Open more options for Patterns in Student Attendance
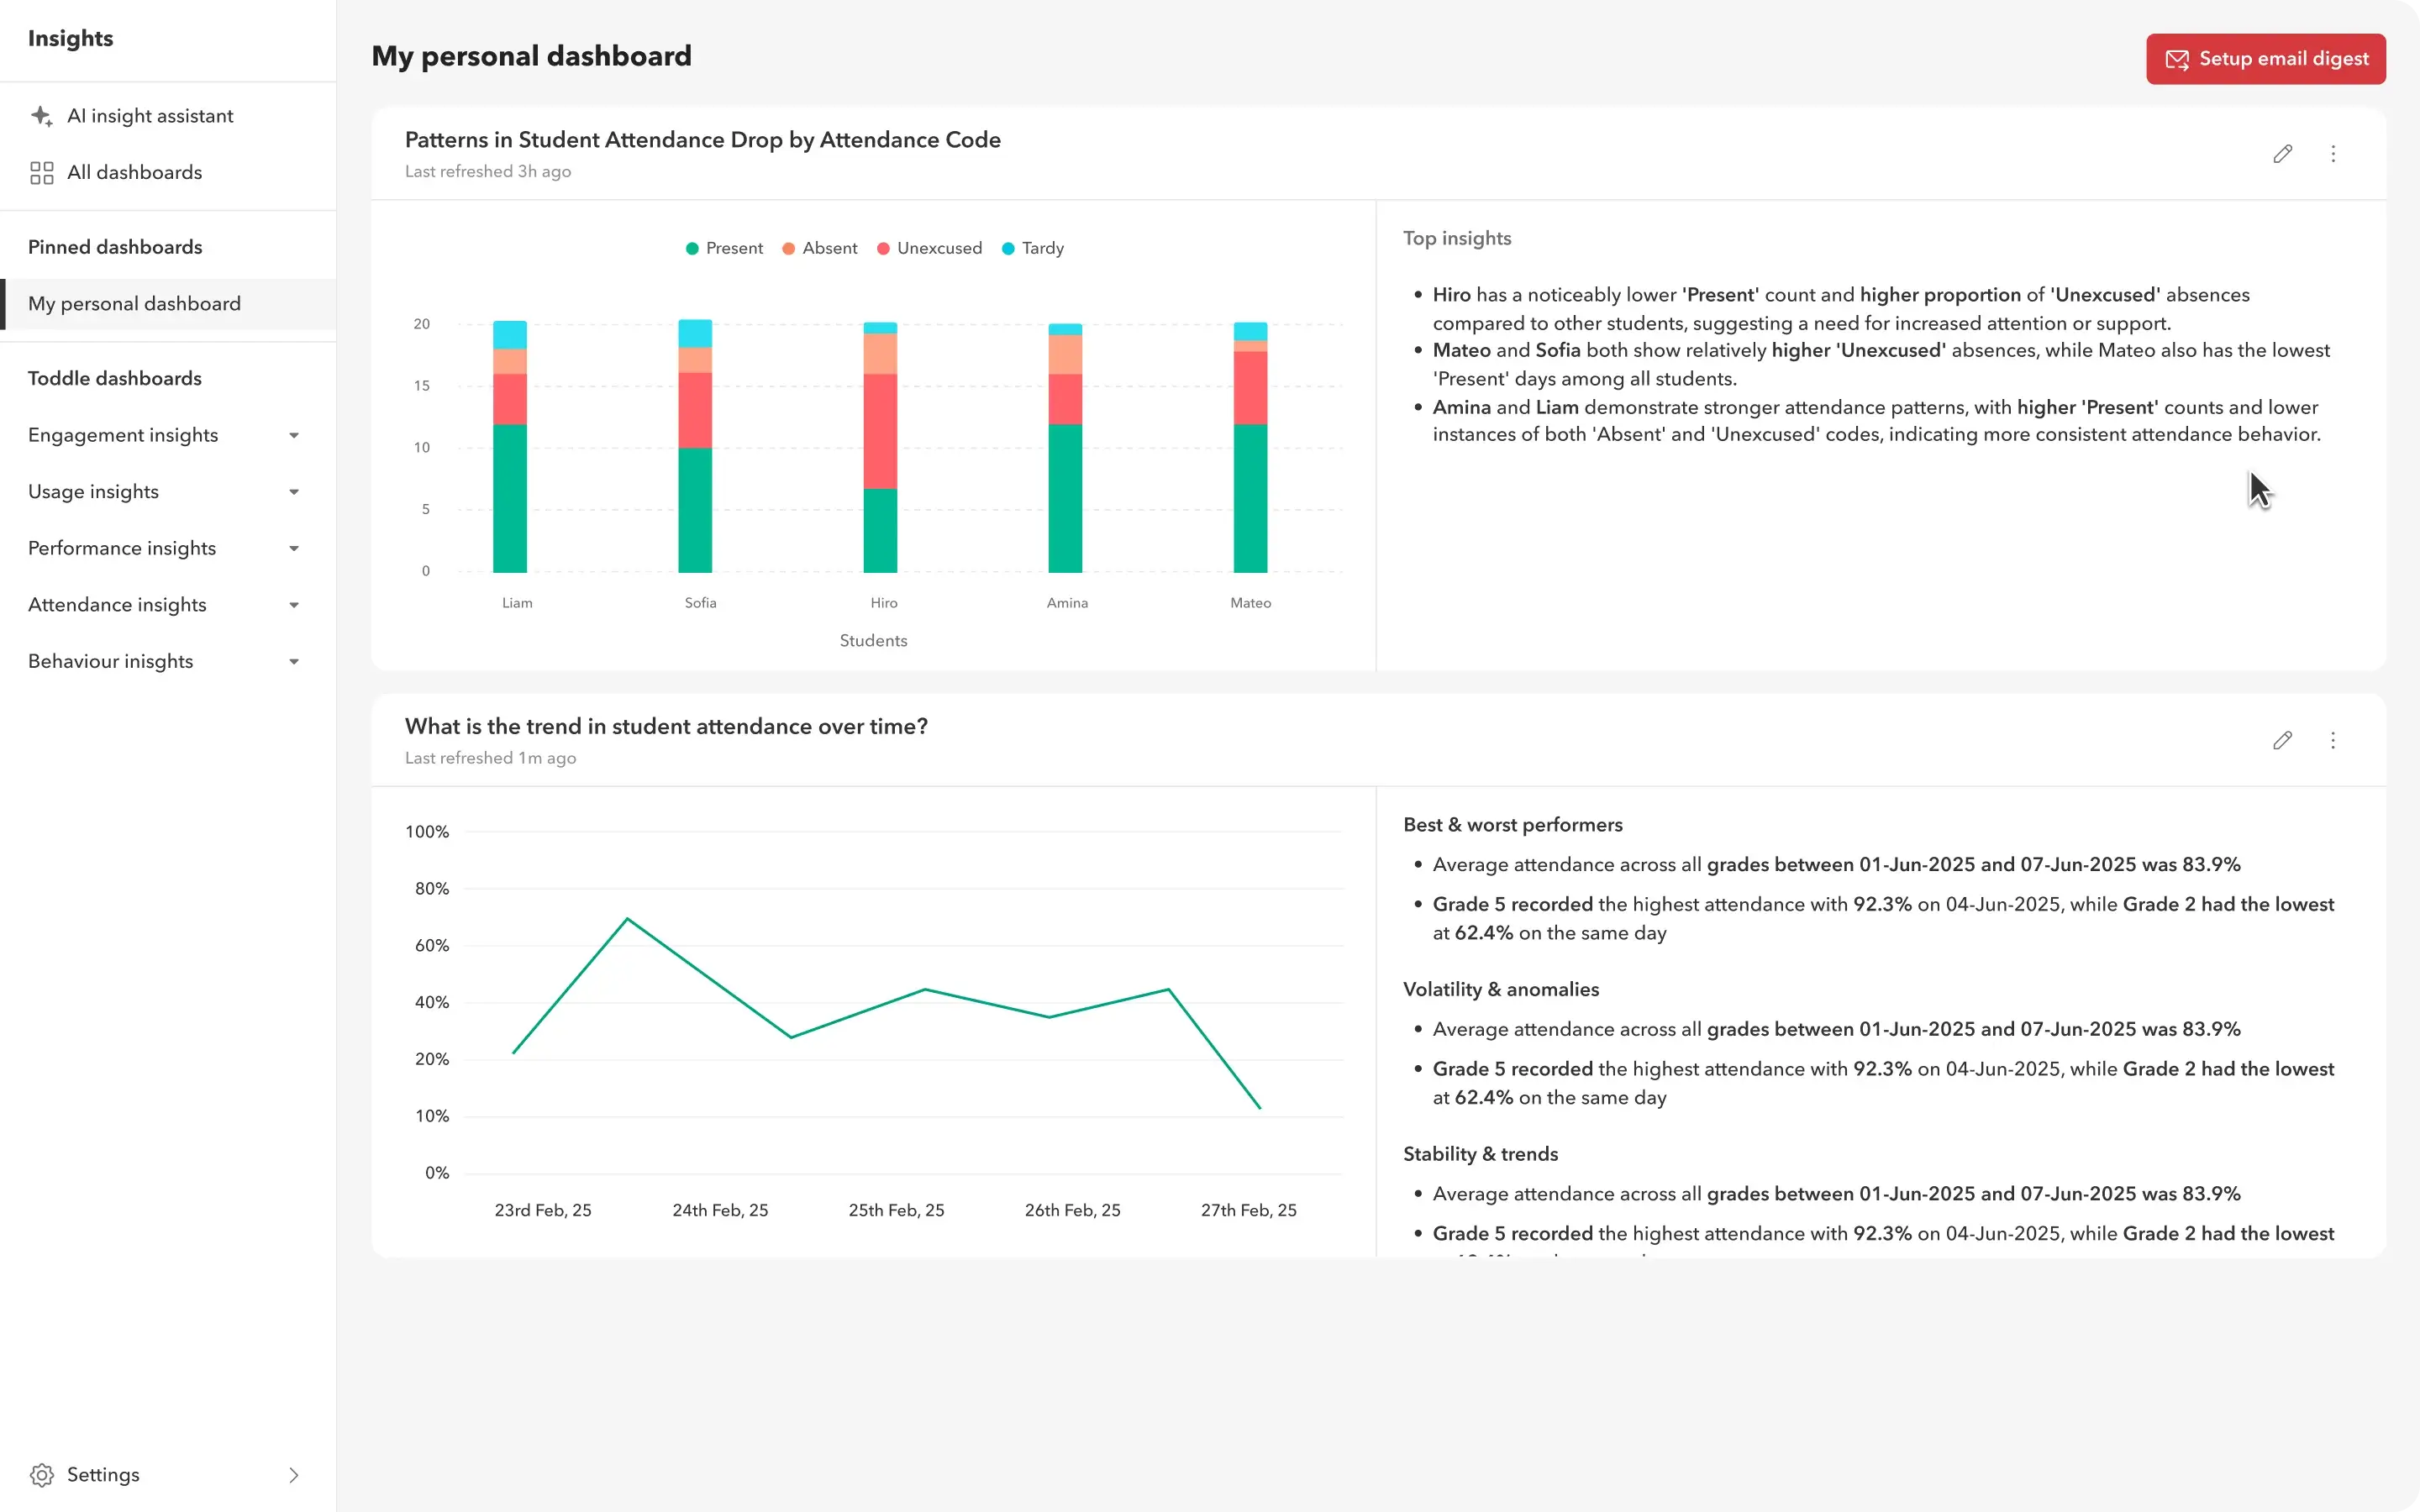The height and width of the screenshot is (1512, 2420). [2333, 154]
